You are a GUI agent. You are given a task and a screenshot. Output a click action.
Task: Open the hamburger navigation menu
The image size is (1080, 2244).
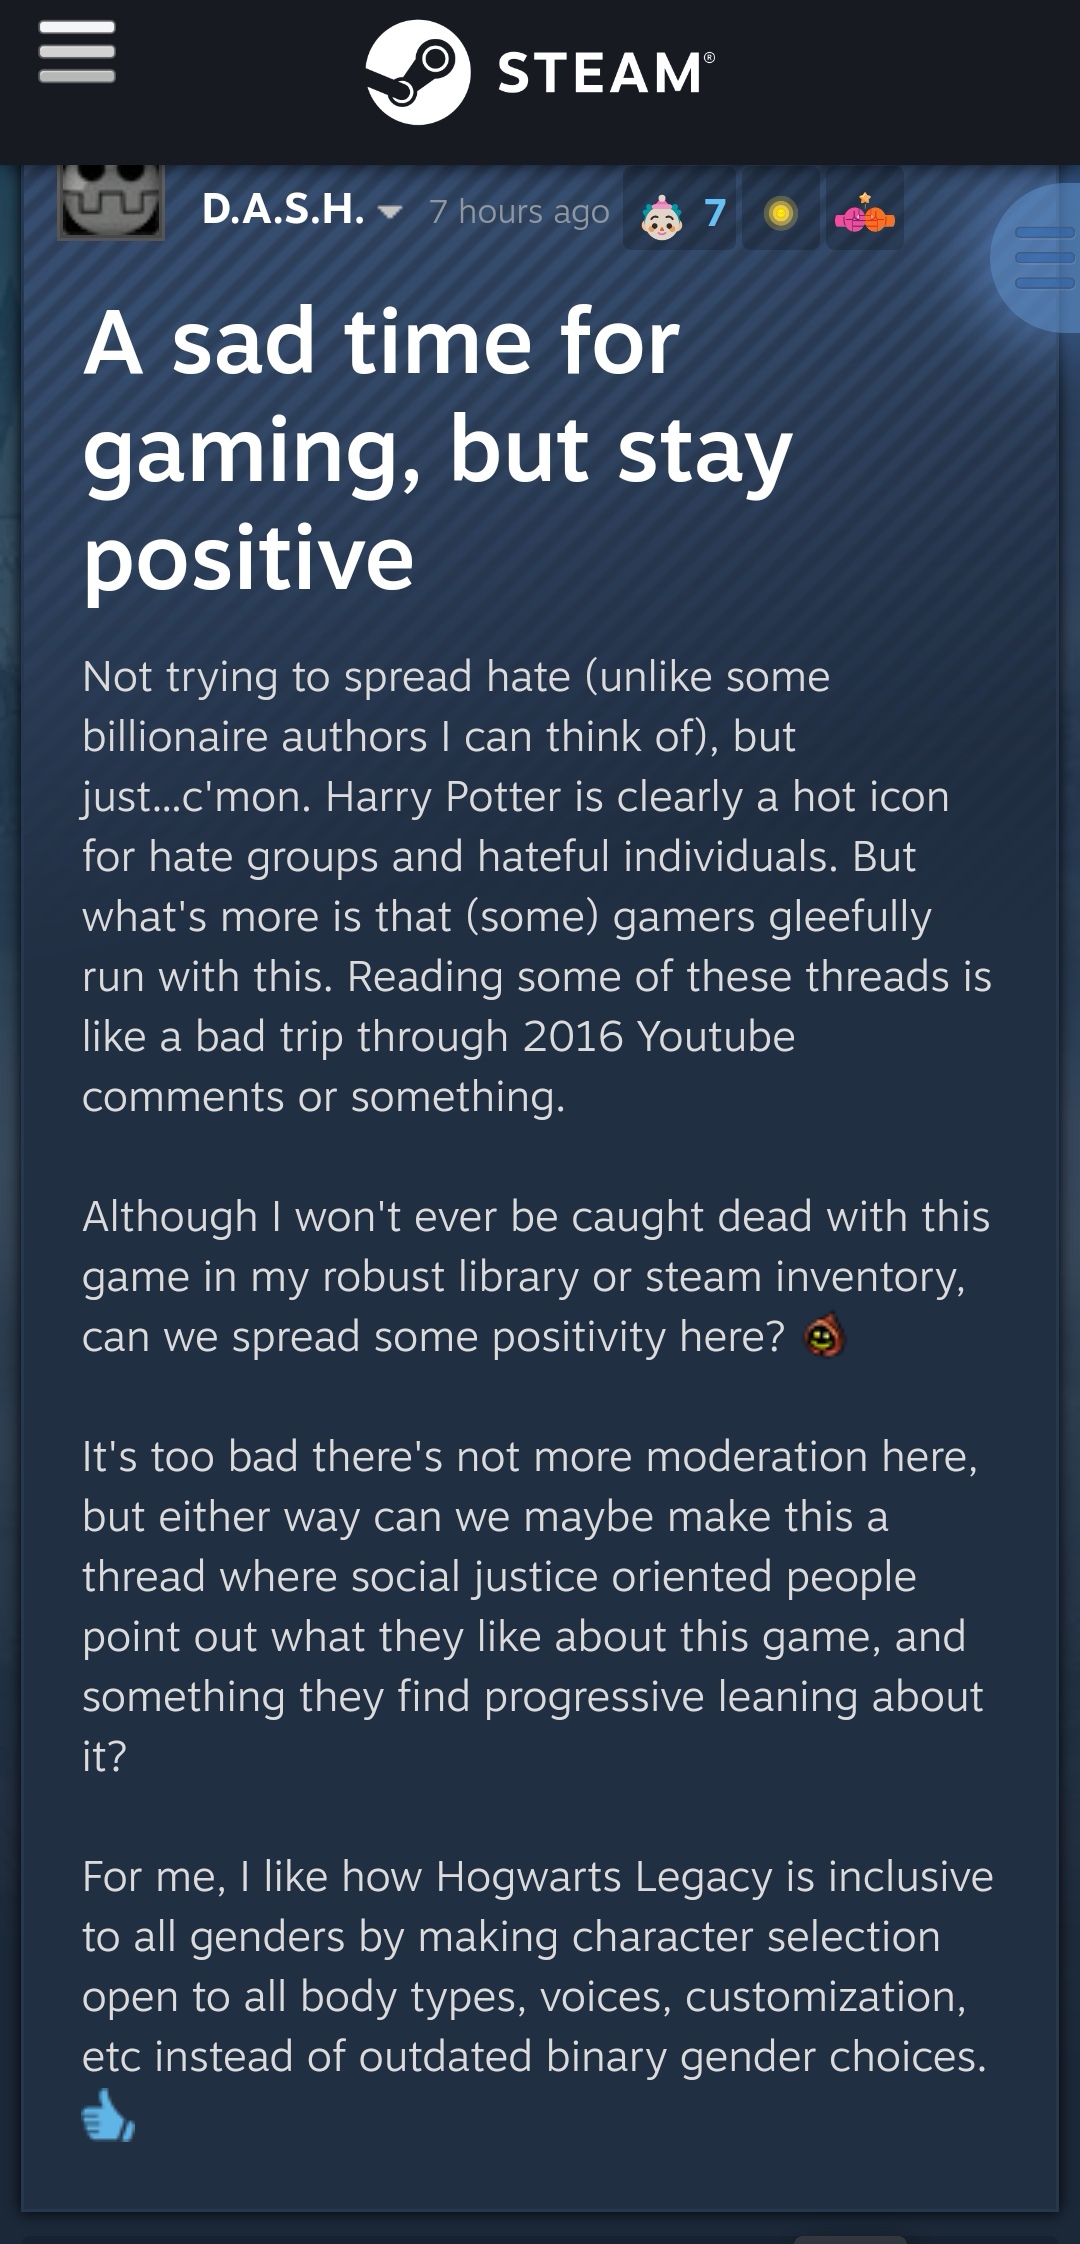[x=77, y=52]
